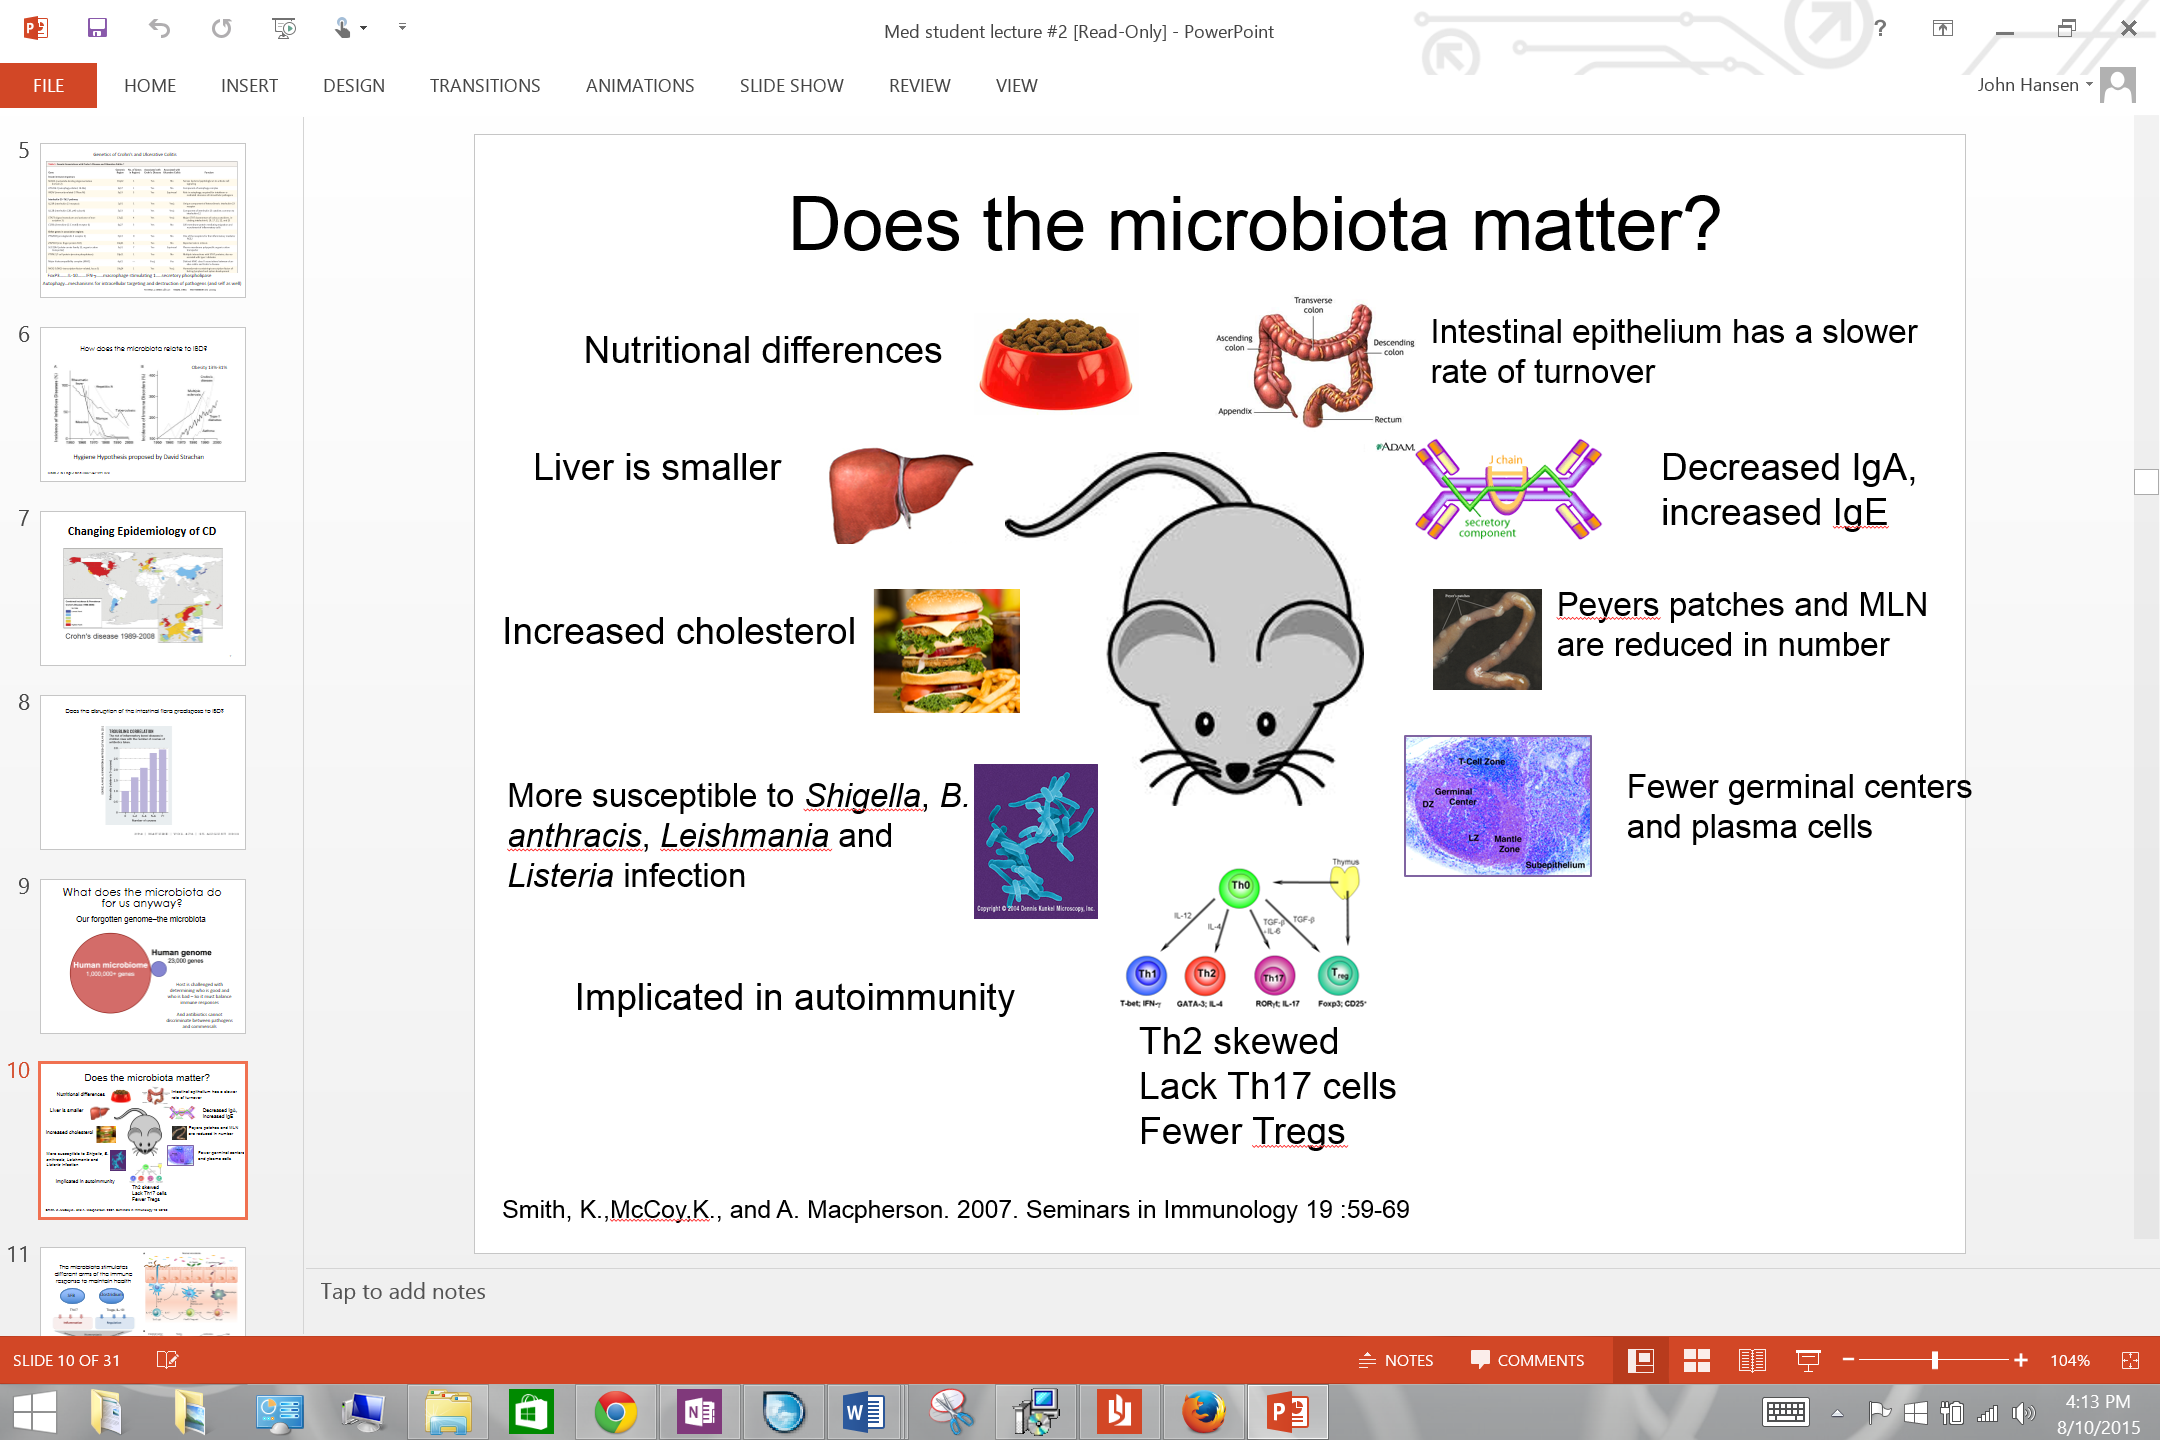Open Customize Quick Access Toolbar dropdown

[x=402, y=27]
